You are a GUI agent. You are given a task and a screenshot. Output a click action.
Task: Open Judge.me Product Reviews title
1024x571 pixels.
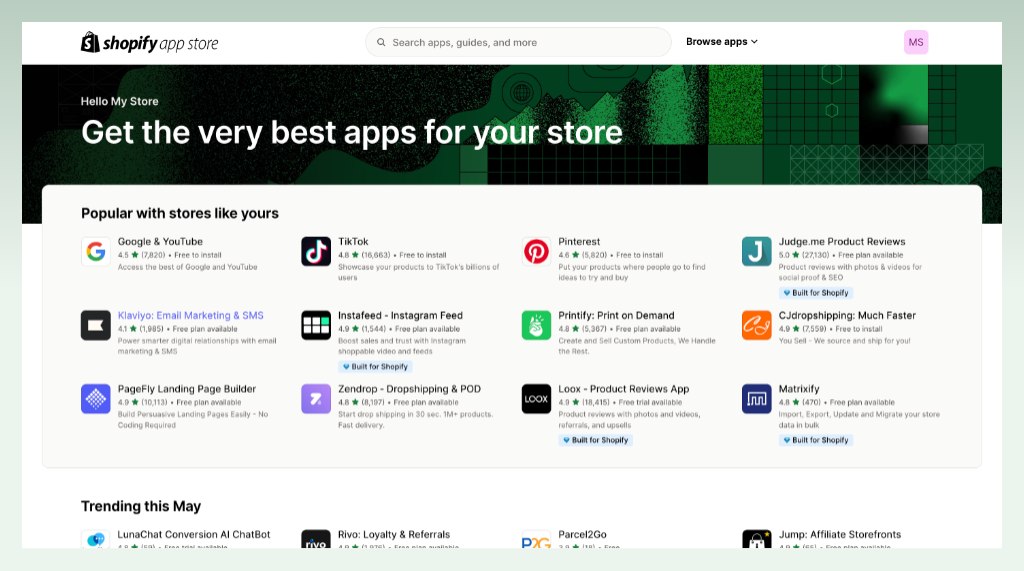pos(842,242)
